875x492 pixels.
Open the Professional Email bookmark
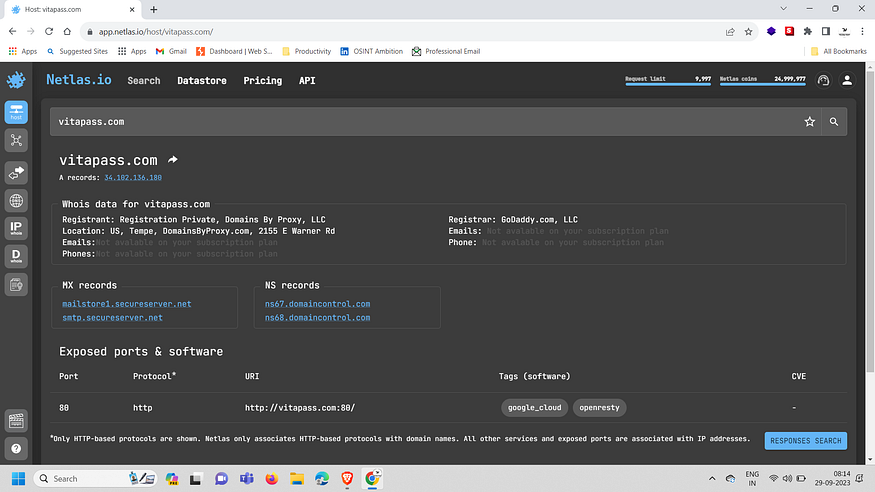pyautogui.click(x=446, y=51)
